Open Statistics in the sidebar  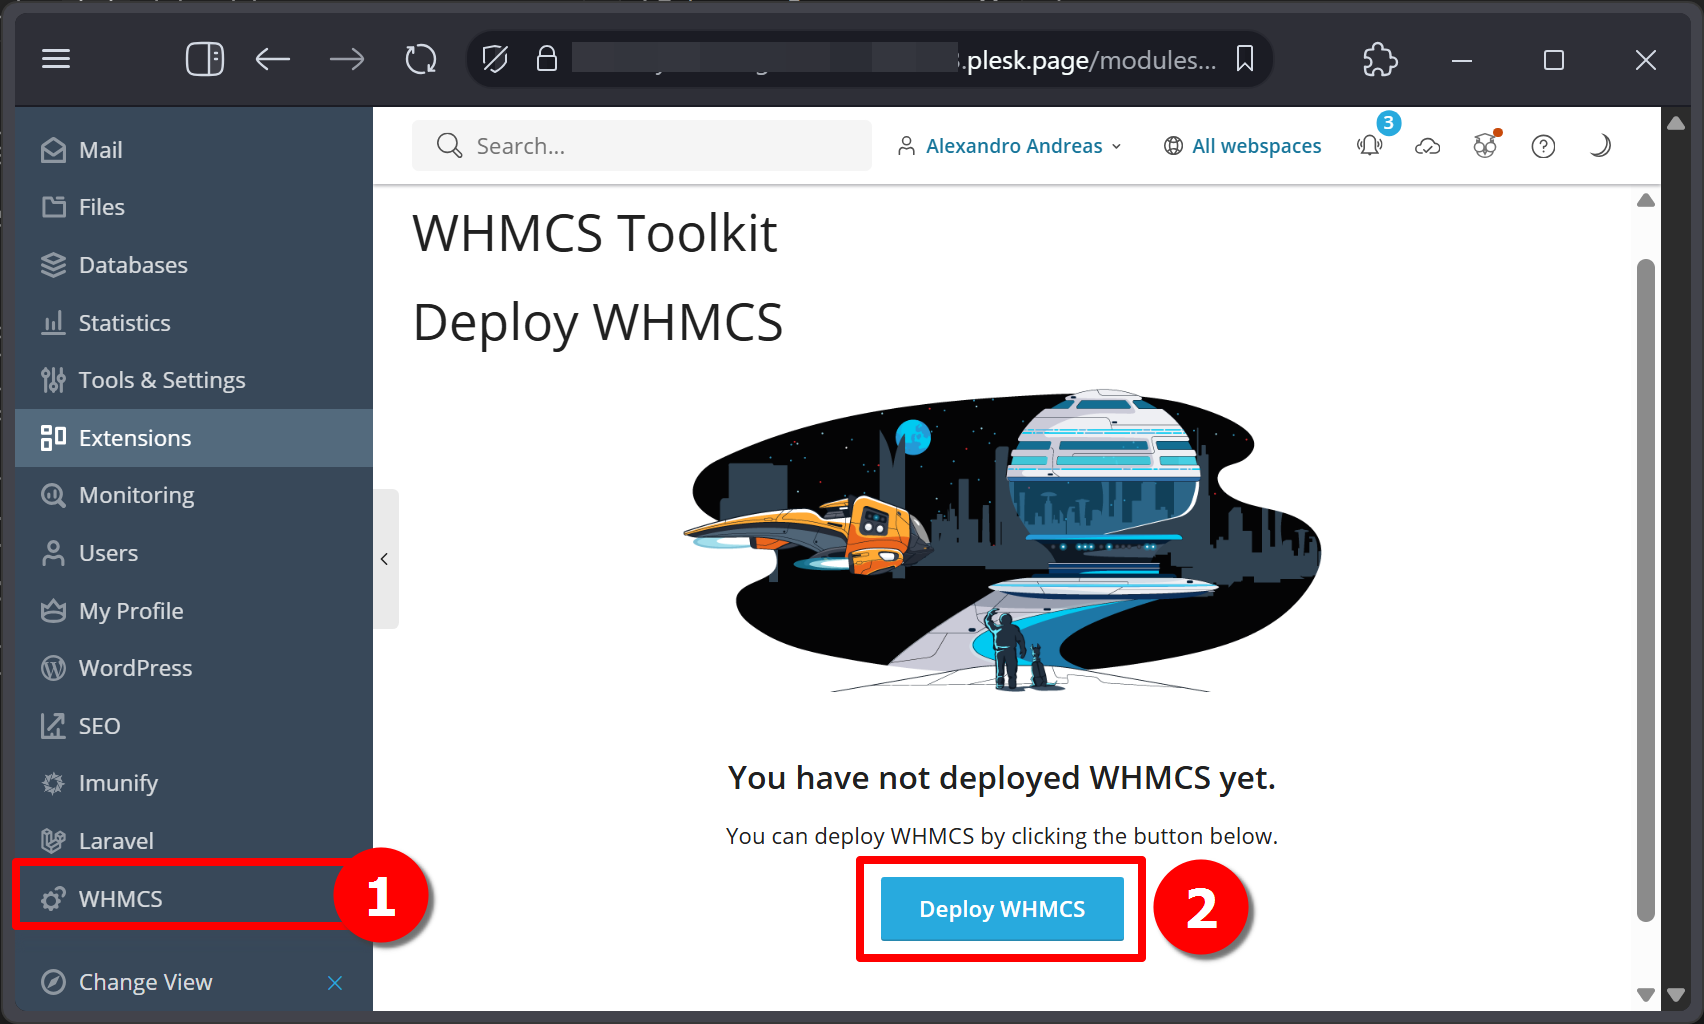coord(194,323)
